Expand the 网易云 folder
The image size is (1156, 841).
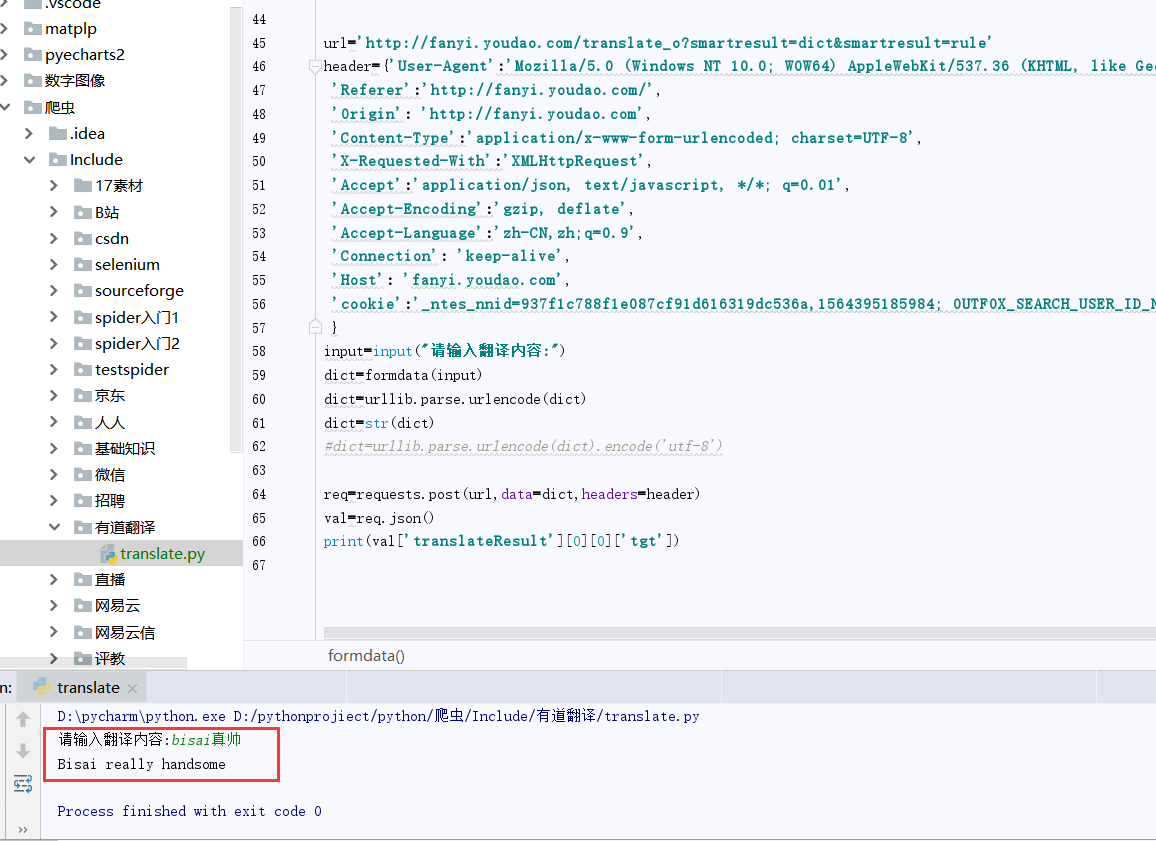click(x=54, y=606)
